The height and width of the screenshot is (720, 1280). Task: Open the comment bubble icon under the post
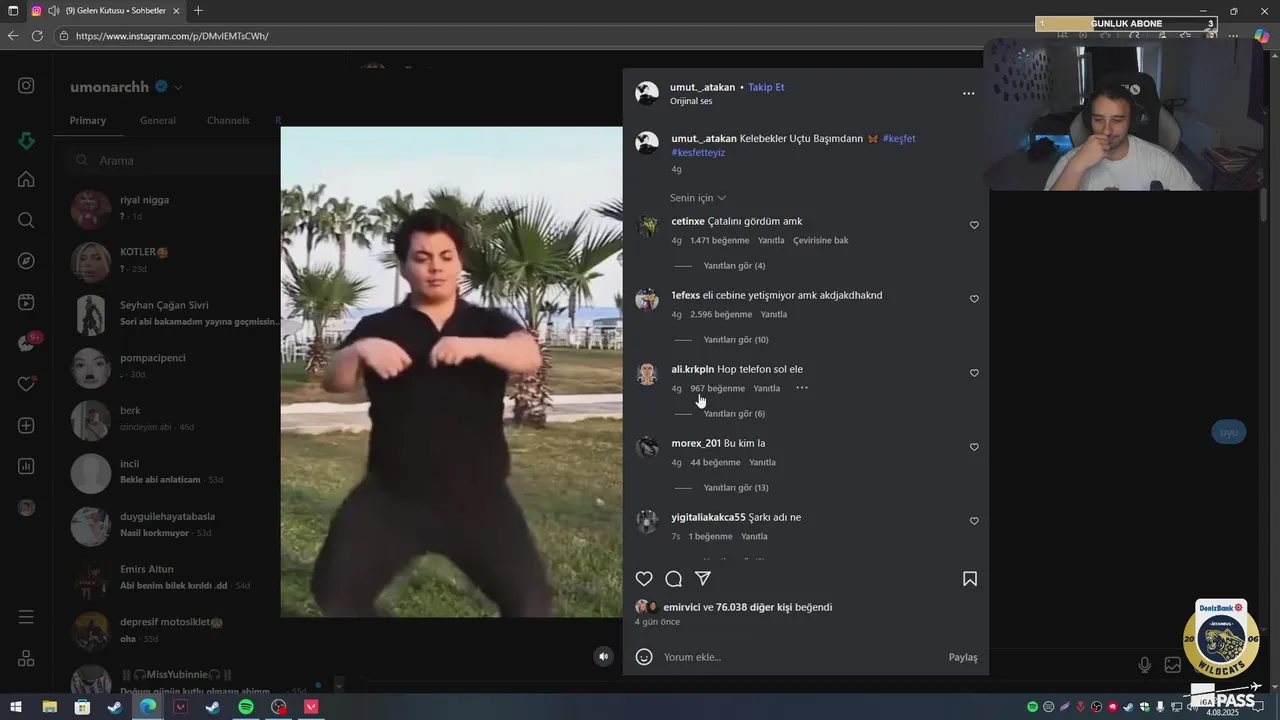(674, 579)
